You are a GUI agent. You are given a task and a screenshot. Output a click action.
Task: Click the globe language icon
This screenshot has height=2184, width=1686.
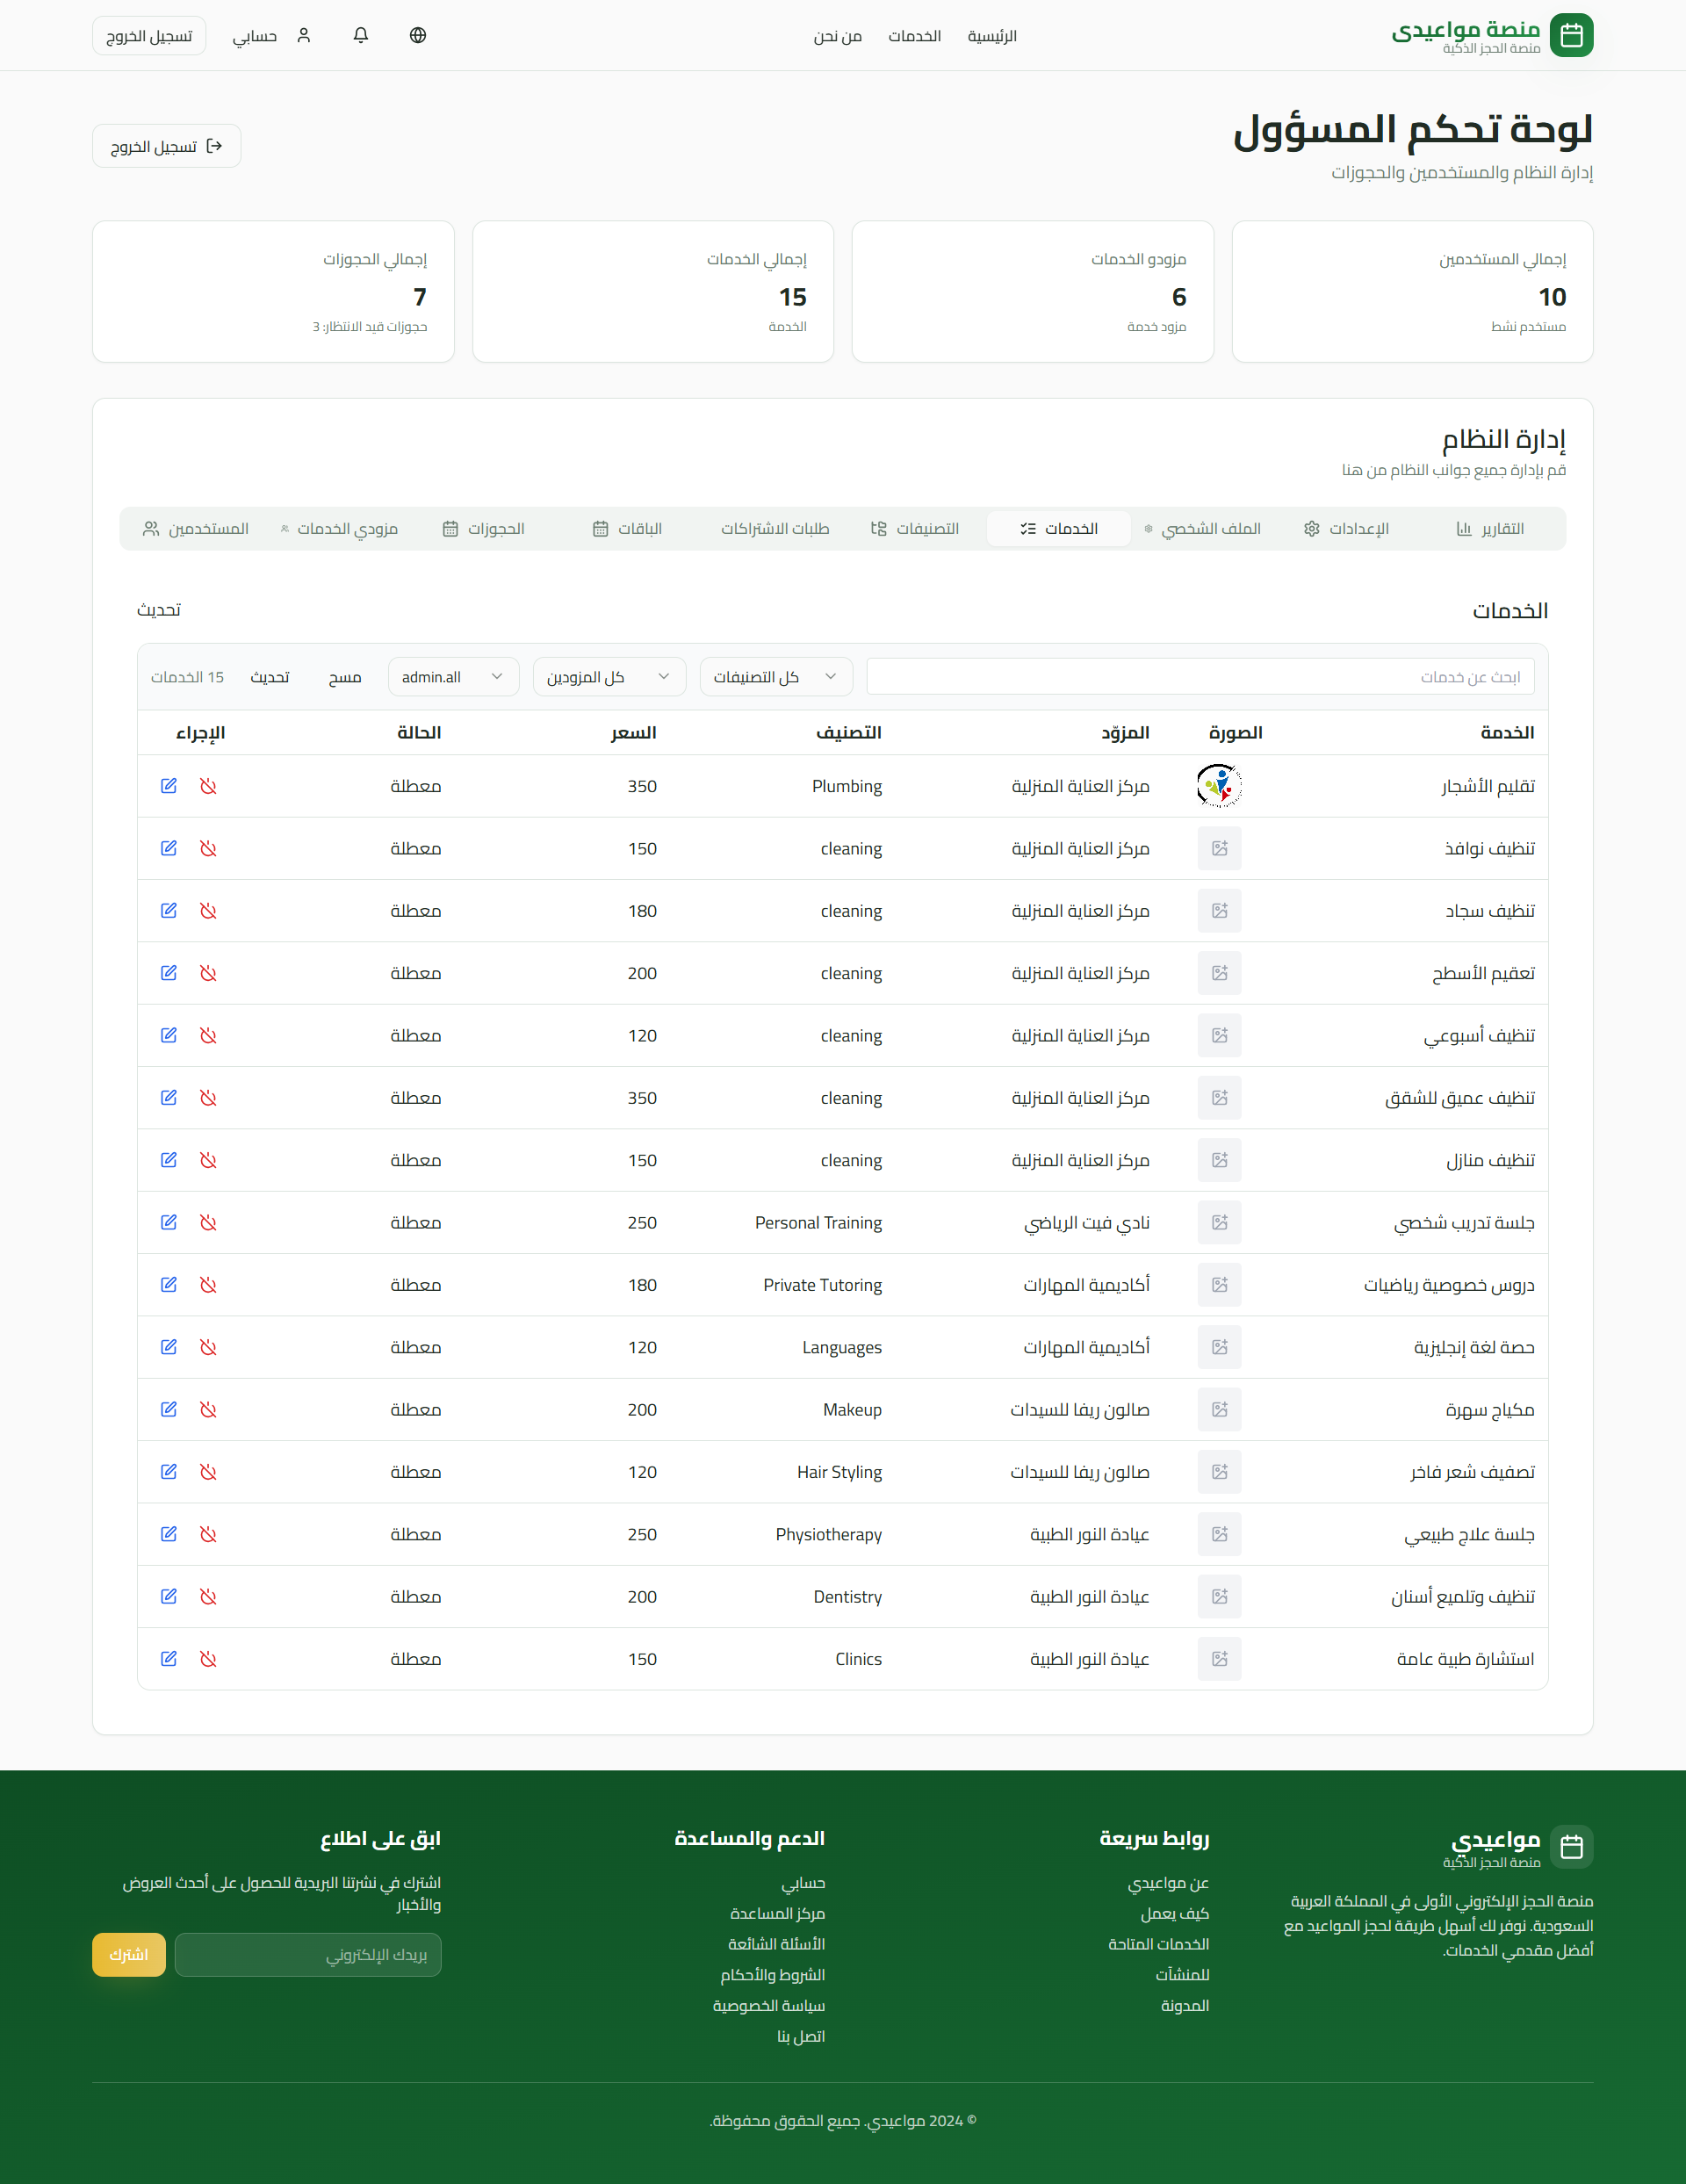pos(418,35)
